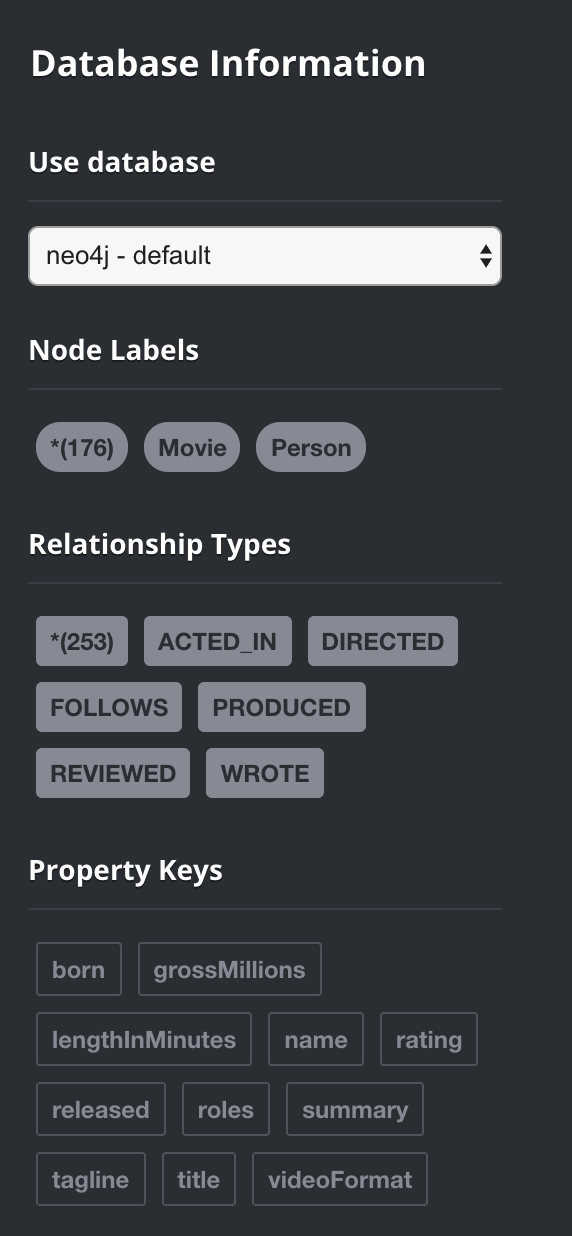
Task: Select the REVIEWED relationship type
Action: click(113, 773)
